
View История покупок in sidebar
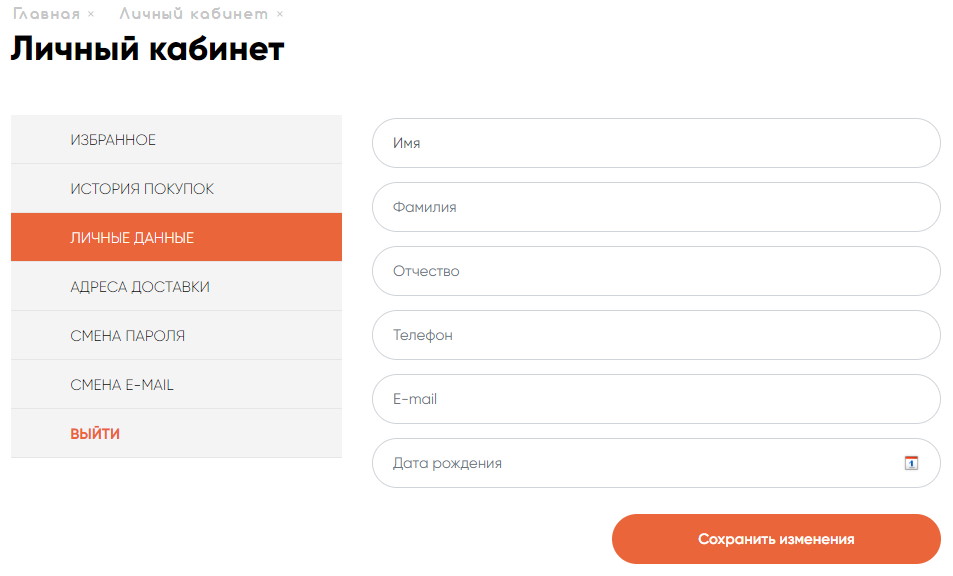coord(176,188)
